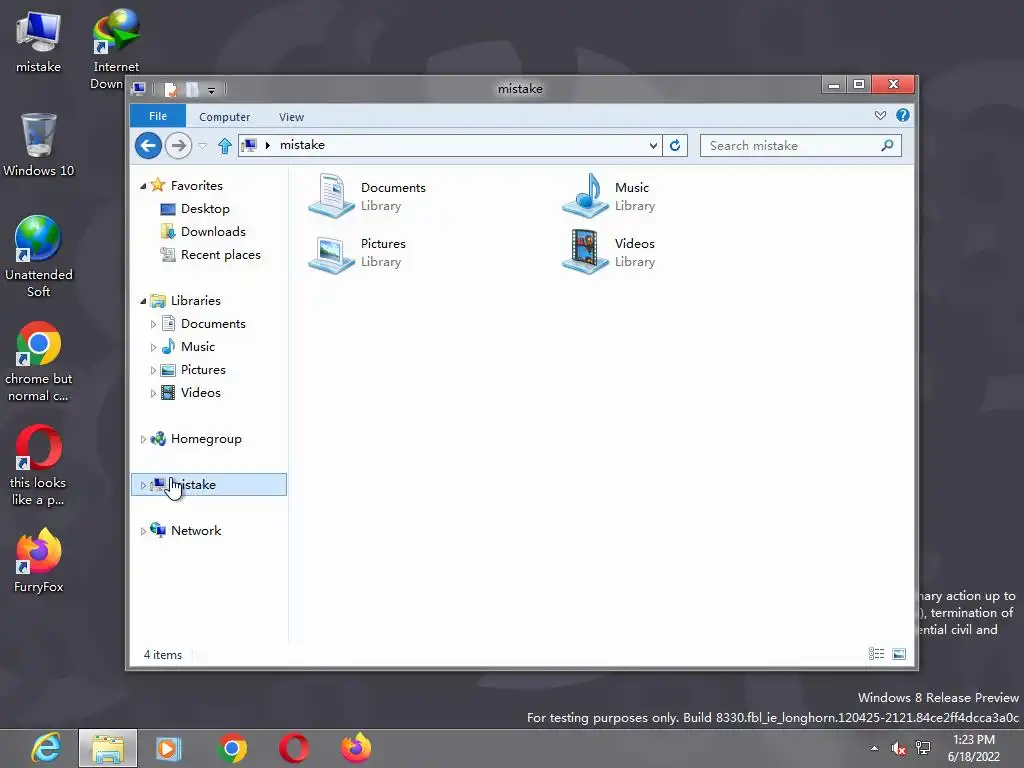Collapse the Libraries tree group

click(143, 301)
